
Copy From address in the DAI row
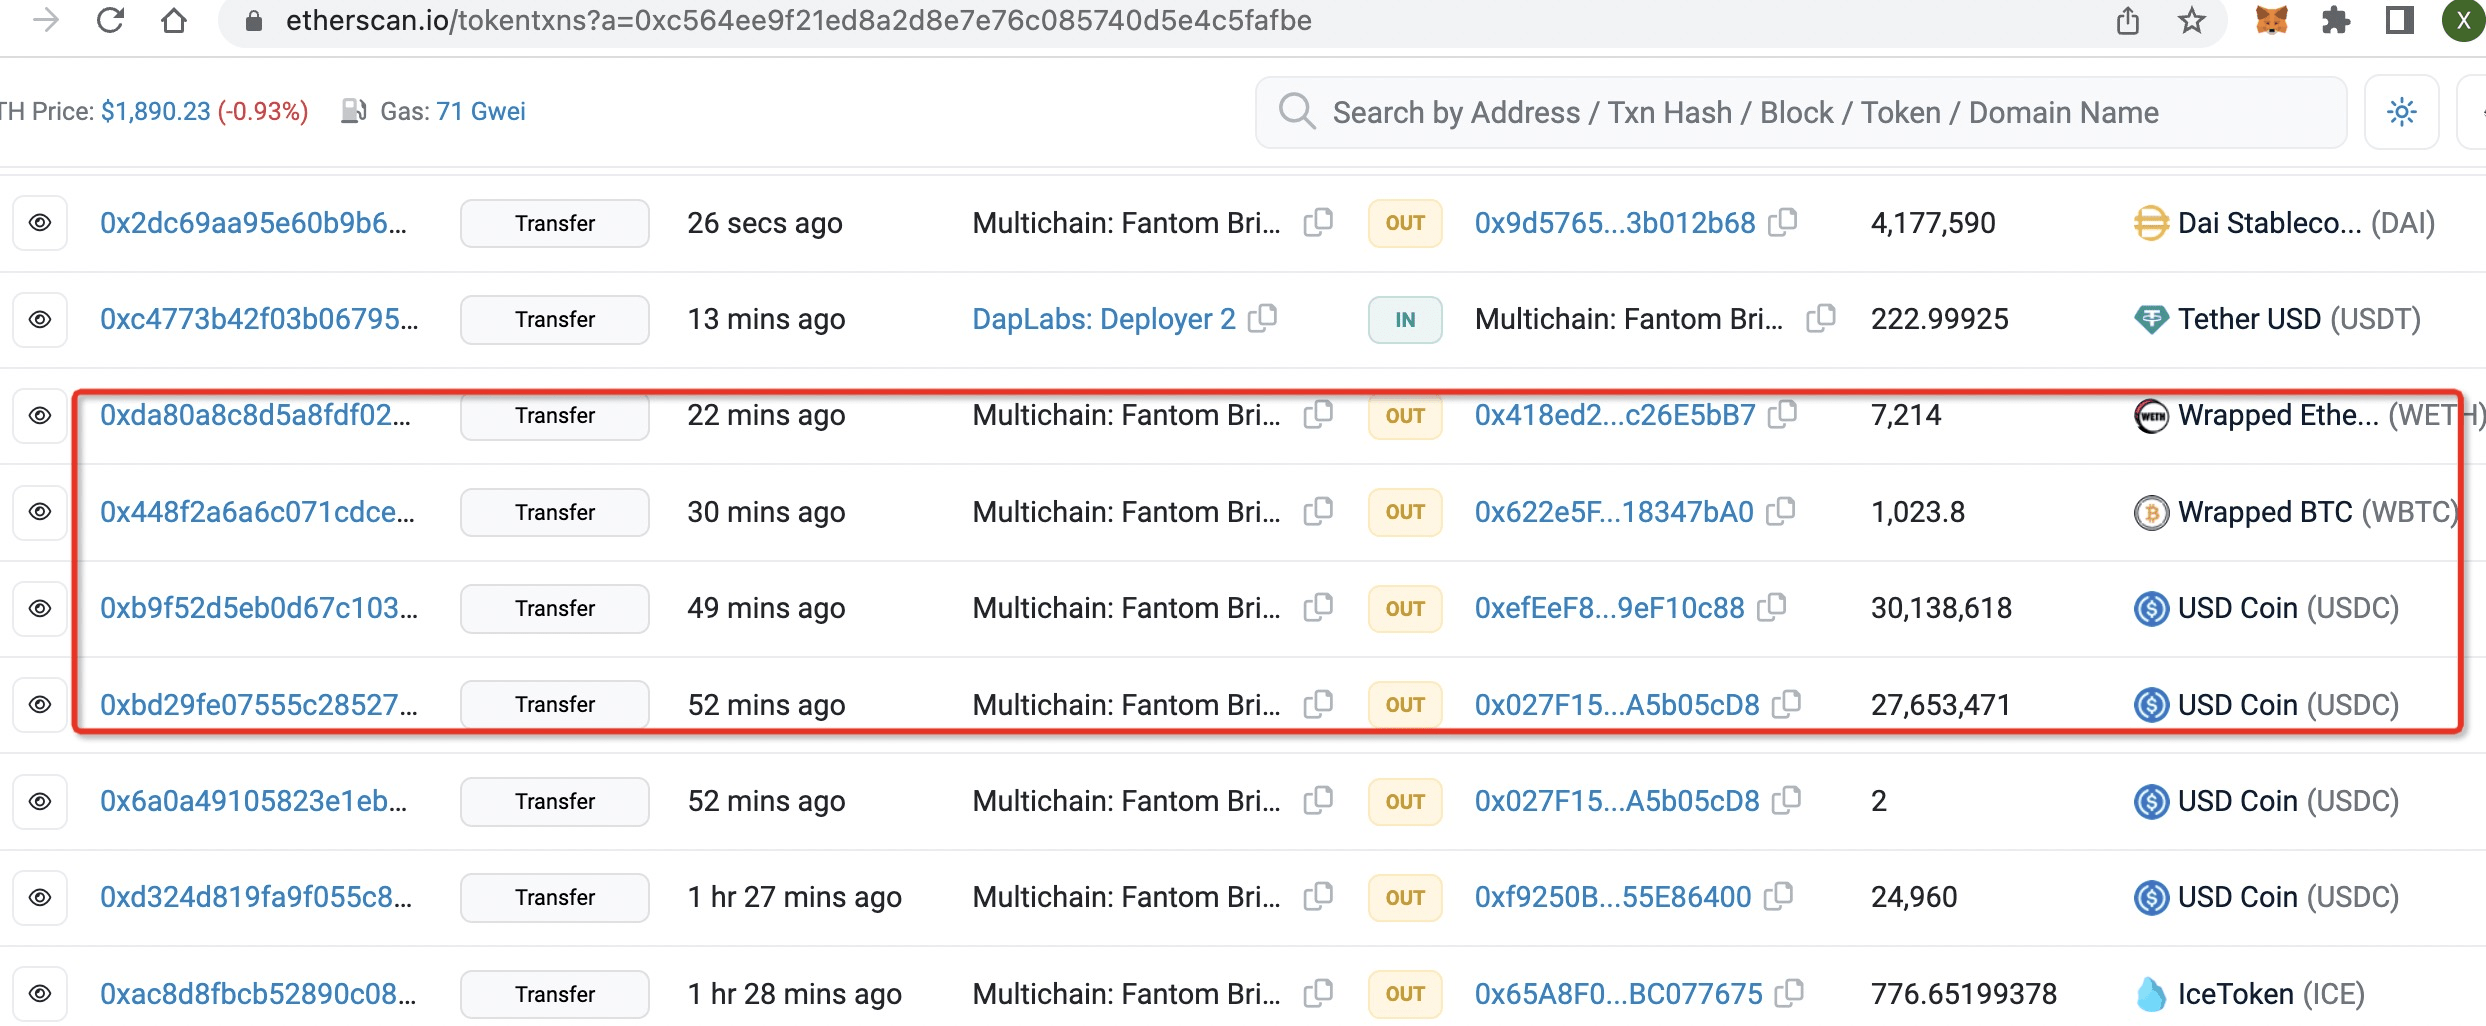1319,222
